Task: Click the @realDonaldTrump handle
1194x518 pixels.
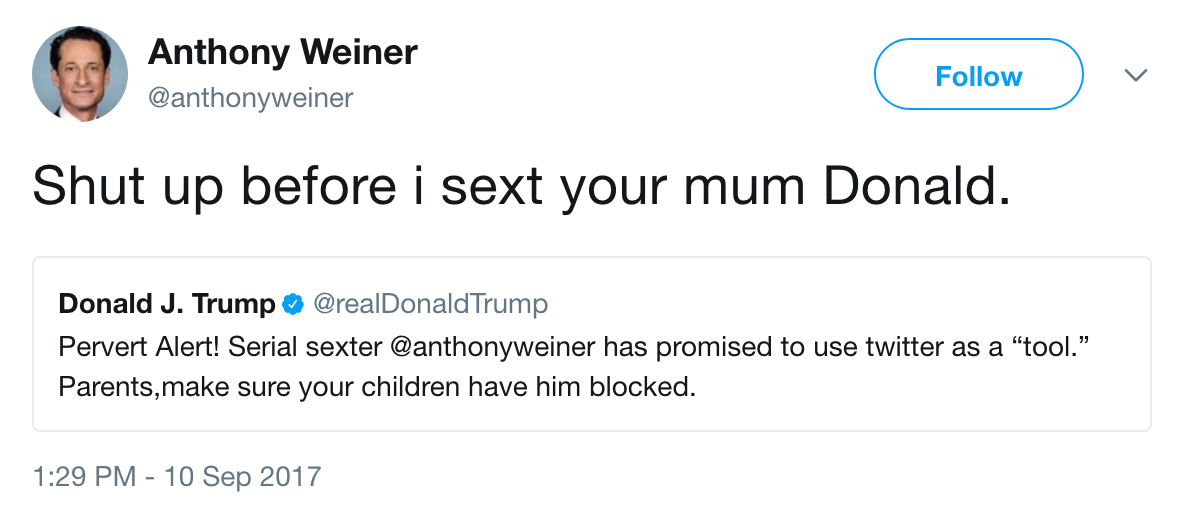Action: (431, 304)
